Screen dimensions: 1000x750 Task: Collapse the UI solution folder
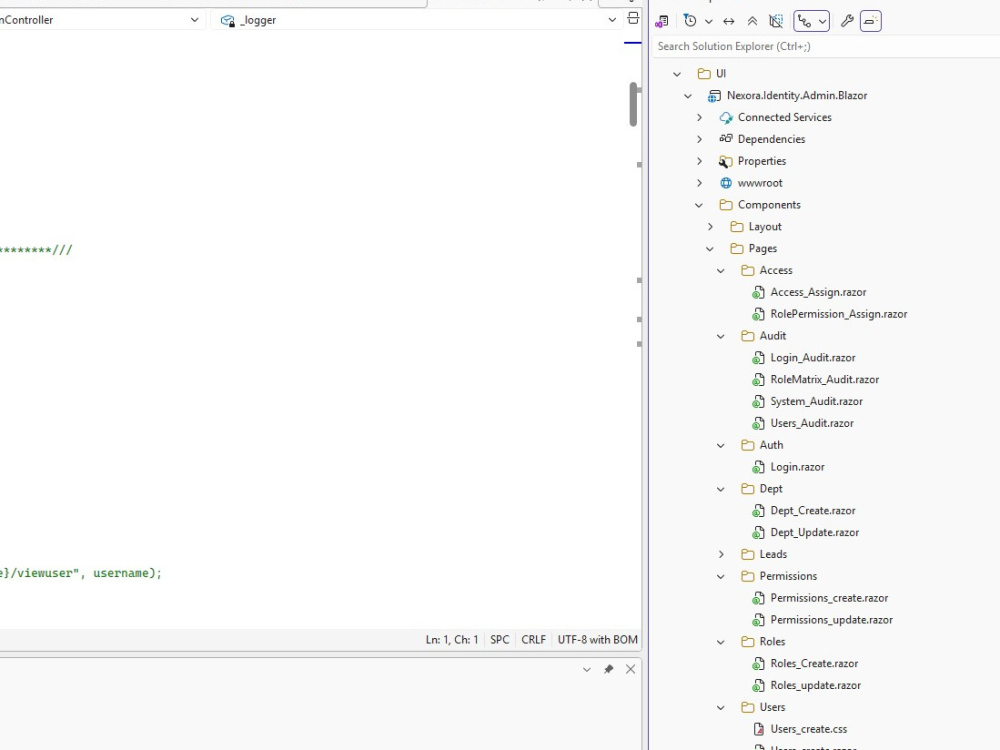point(677,74)
